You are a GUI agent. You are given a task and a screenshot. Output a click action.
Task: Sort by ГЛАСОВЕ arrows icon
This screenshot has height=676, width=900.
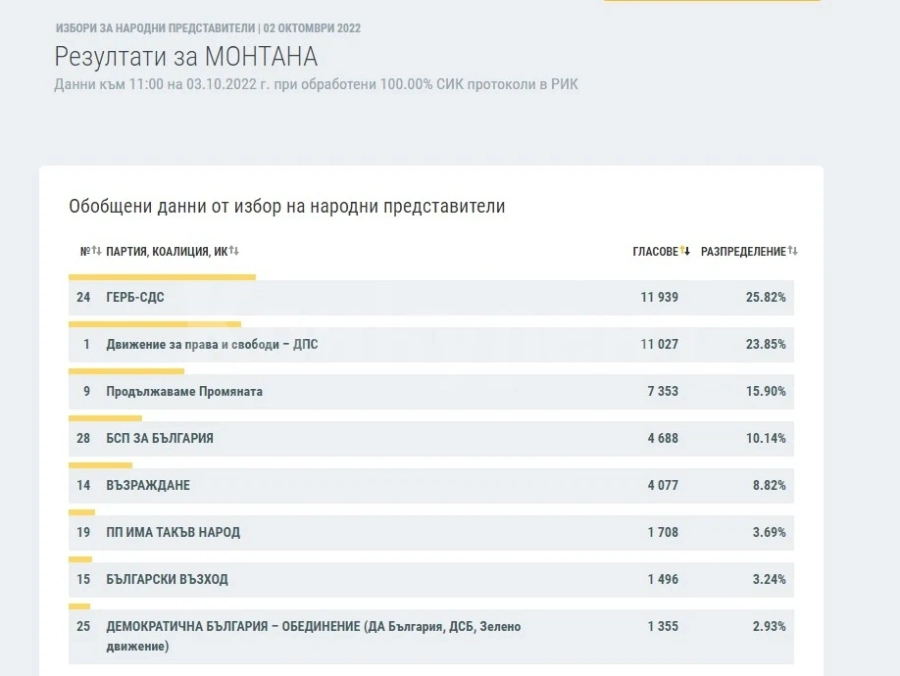[x=685, y=251]
